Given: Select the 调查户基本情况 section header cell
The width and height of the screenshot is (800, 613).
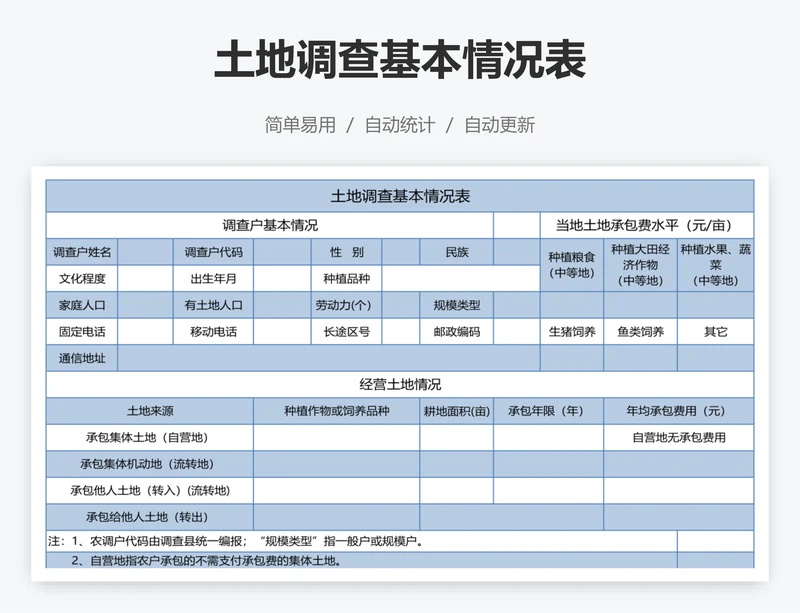Looking at the screenshot, I should pos(269,225).
